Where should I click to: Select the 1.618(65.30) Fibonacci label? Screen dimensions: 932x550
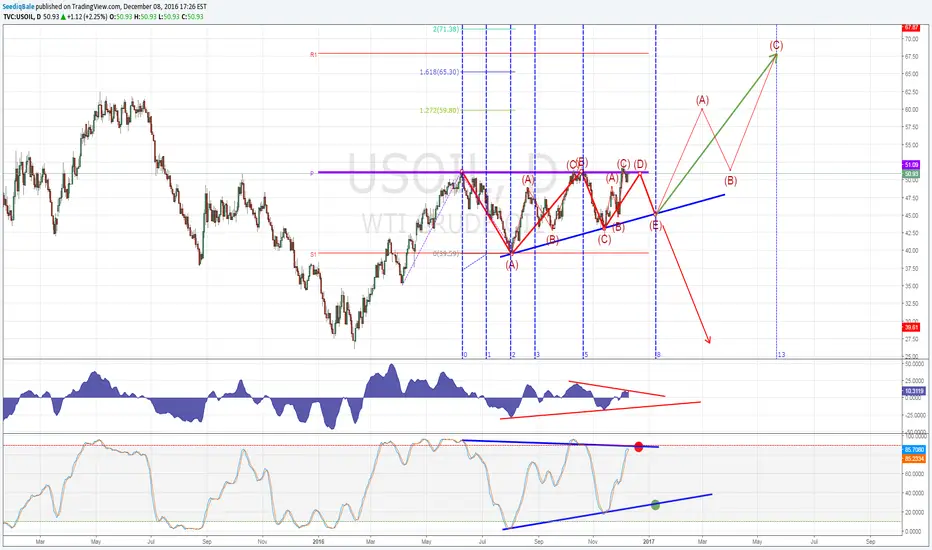[x=439, y=72]
